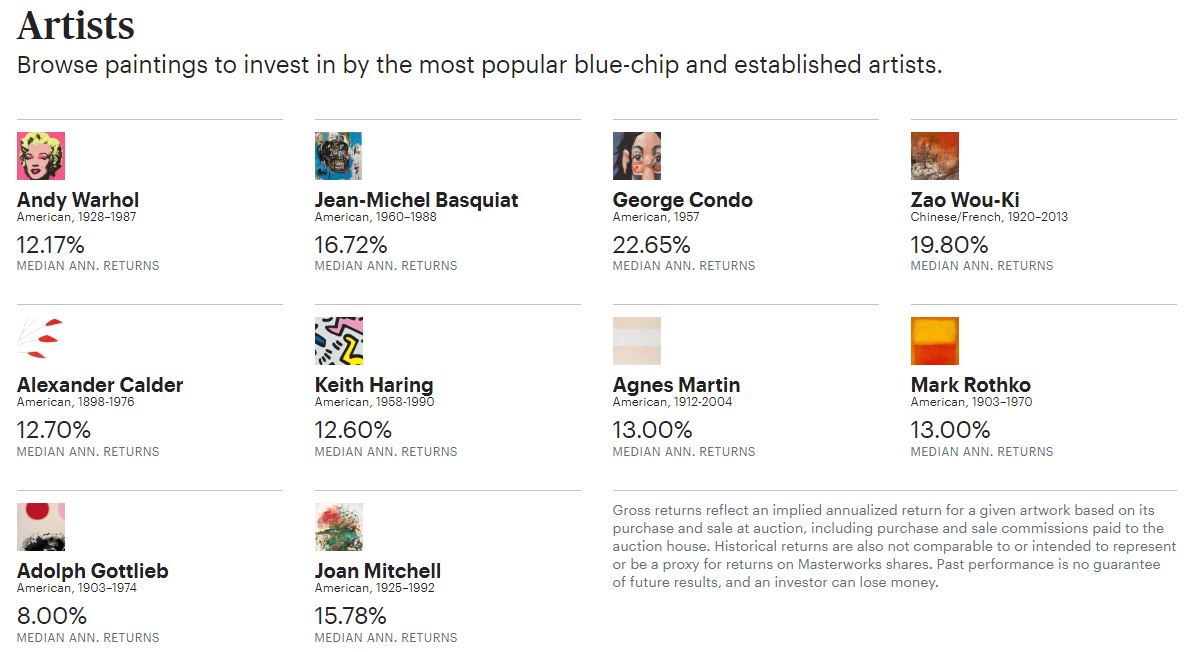This screenshot has height=652, width=1188.
Task: Click the Alexander Calder mobile thumbnail
Action: (x=41, y=341)
